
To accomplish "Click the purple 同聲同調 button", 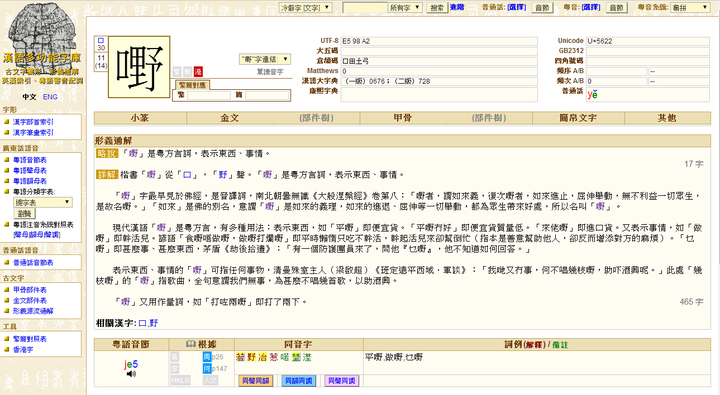I will [342, 381].
